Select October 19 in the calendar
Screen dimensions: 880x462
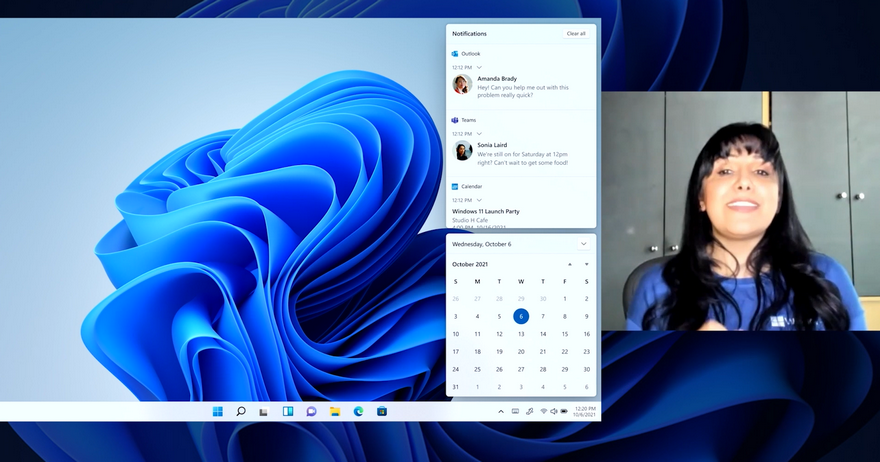[x=499, y=352]
